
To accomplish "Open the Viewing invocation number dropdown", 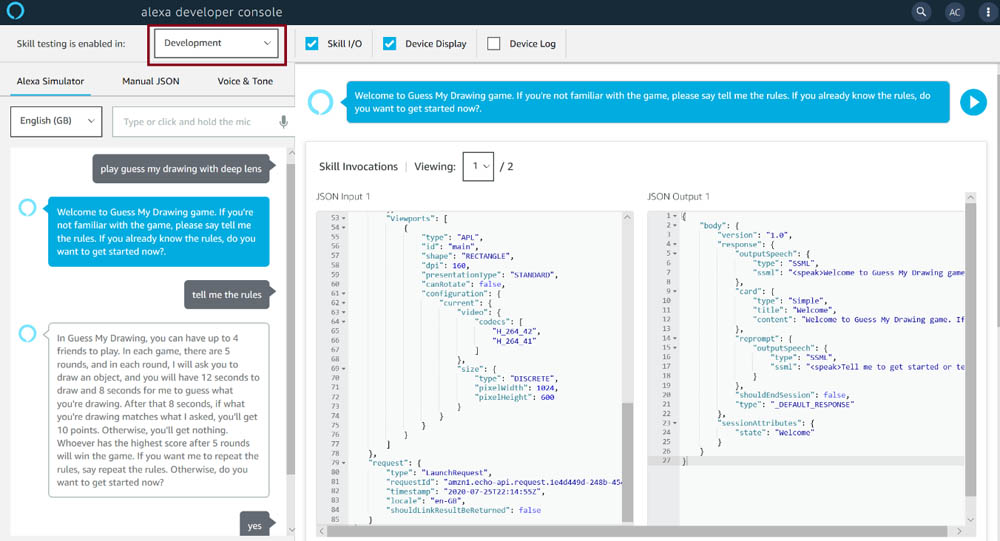I will coord(478,167).
